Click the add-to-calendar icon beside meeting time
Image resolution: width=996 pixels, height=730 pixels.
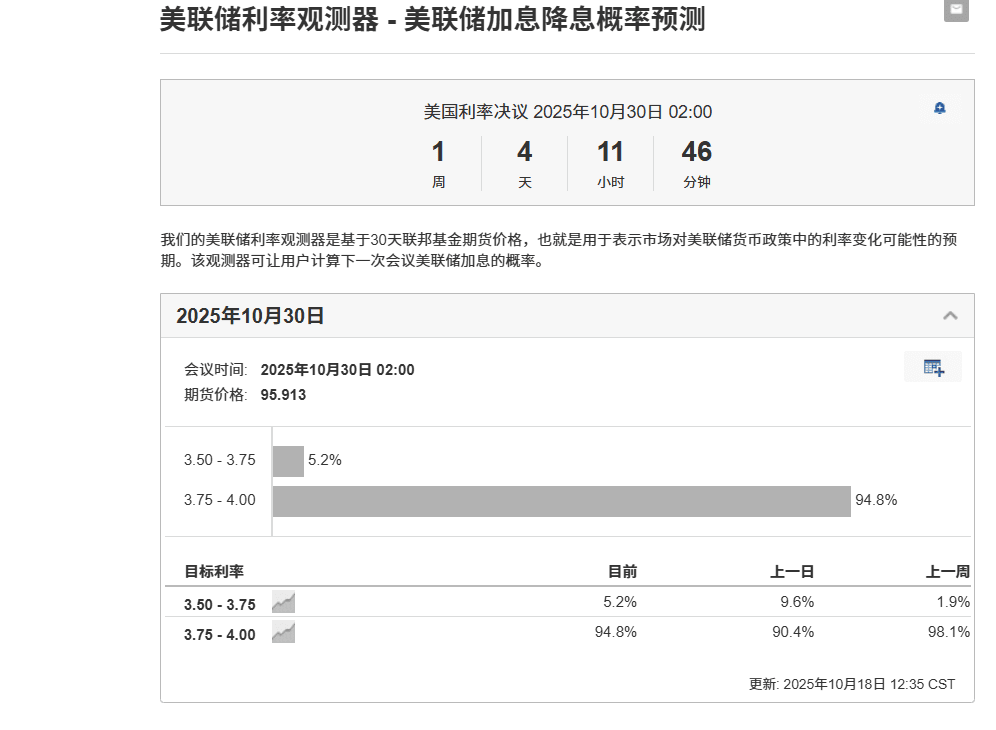(933, 367)
